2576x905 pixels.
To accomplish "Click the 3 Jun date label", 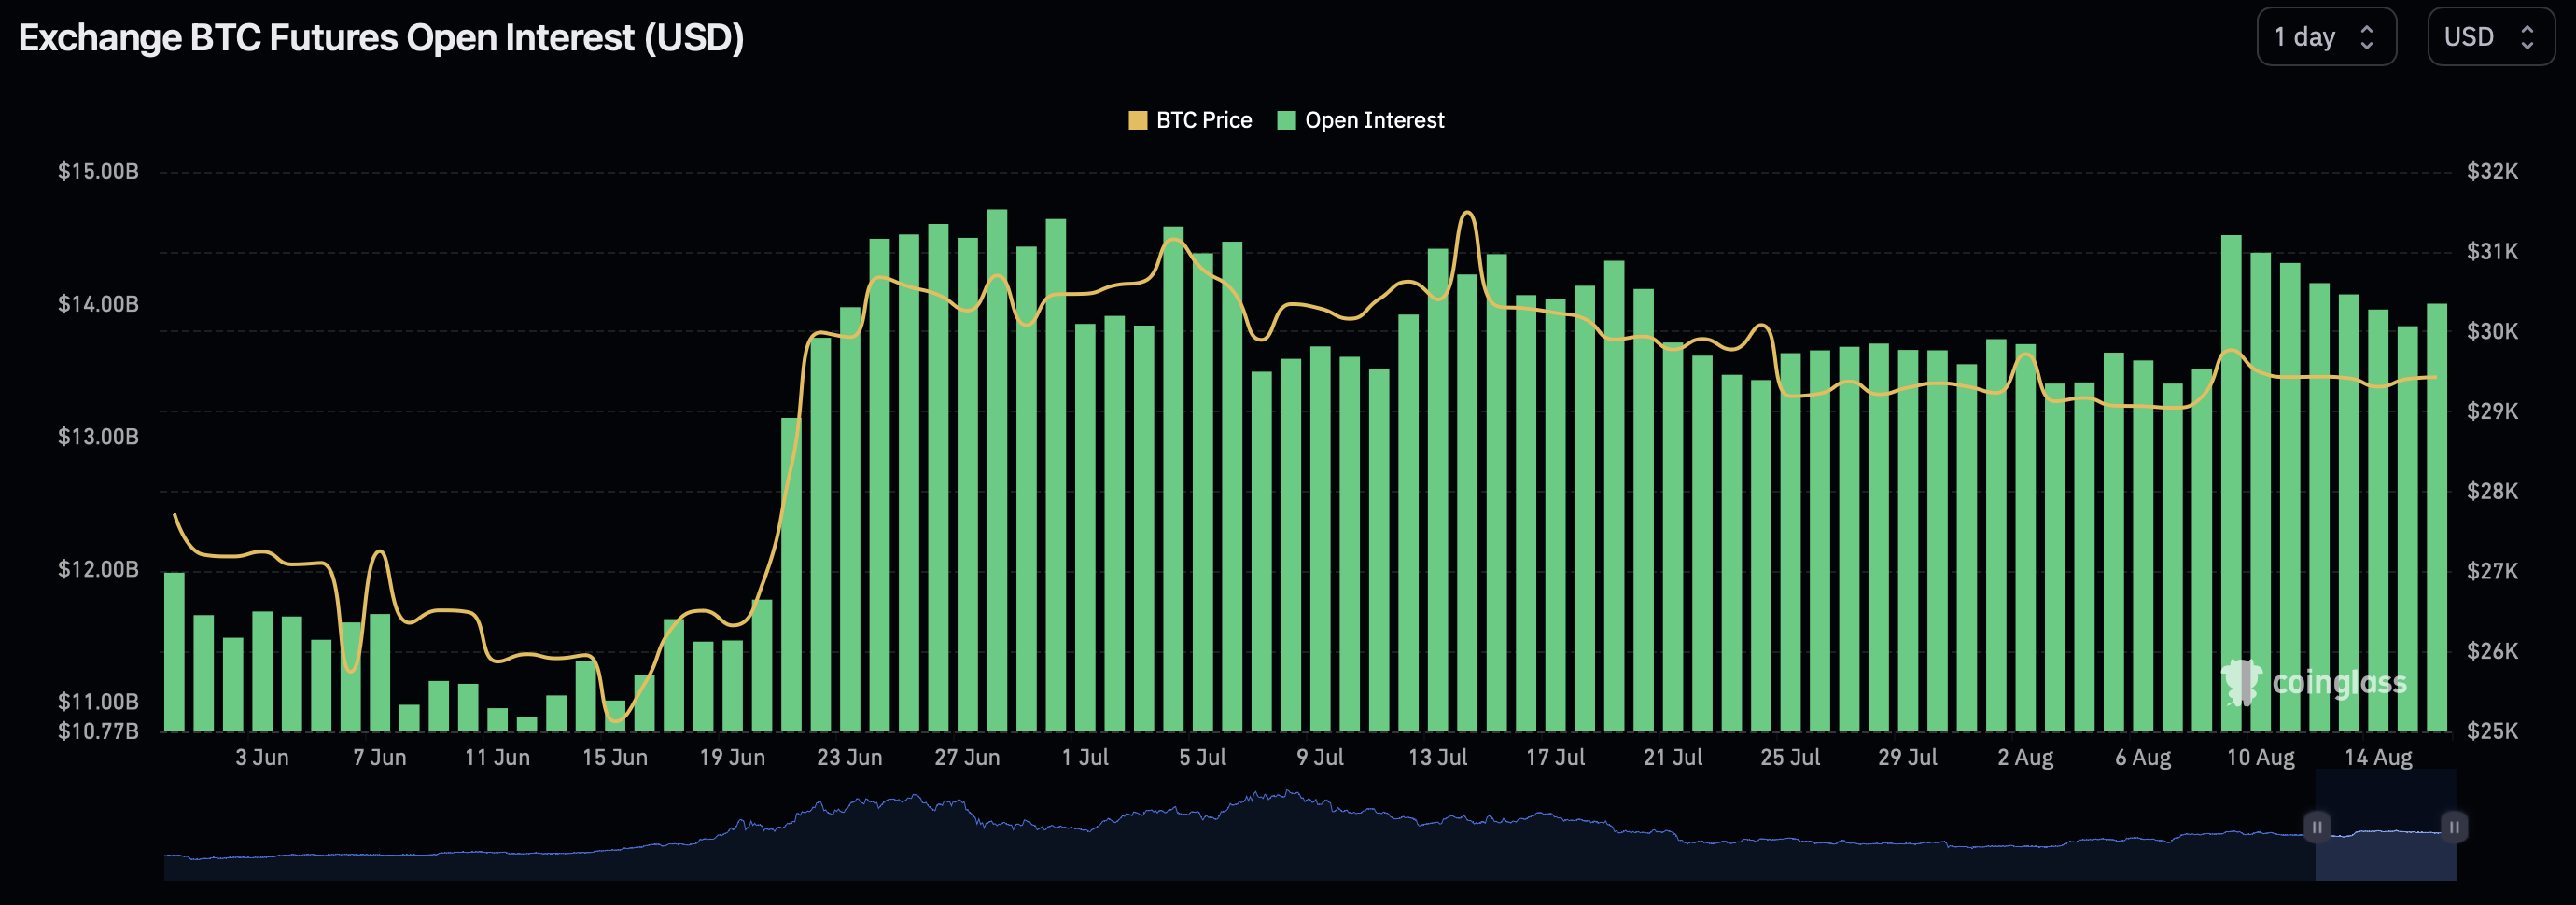I will coord(262,758).
